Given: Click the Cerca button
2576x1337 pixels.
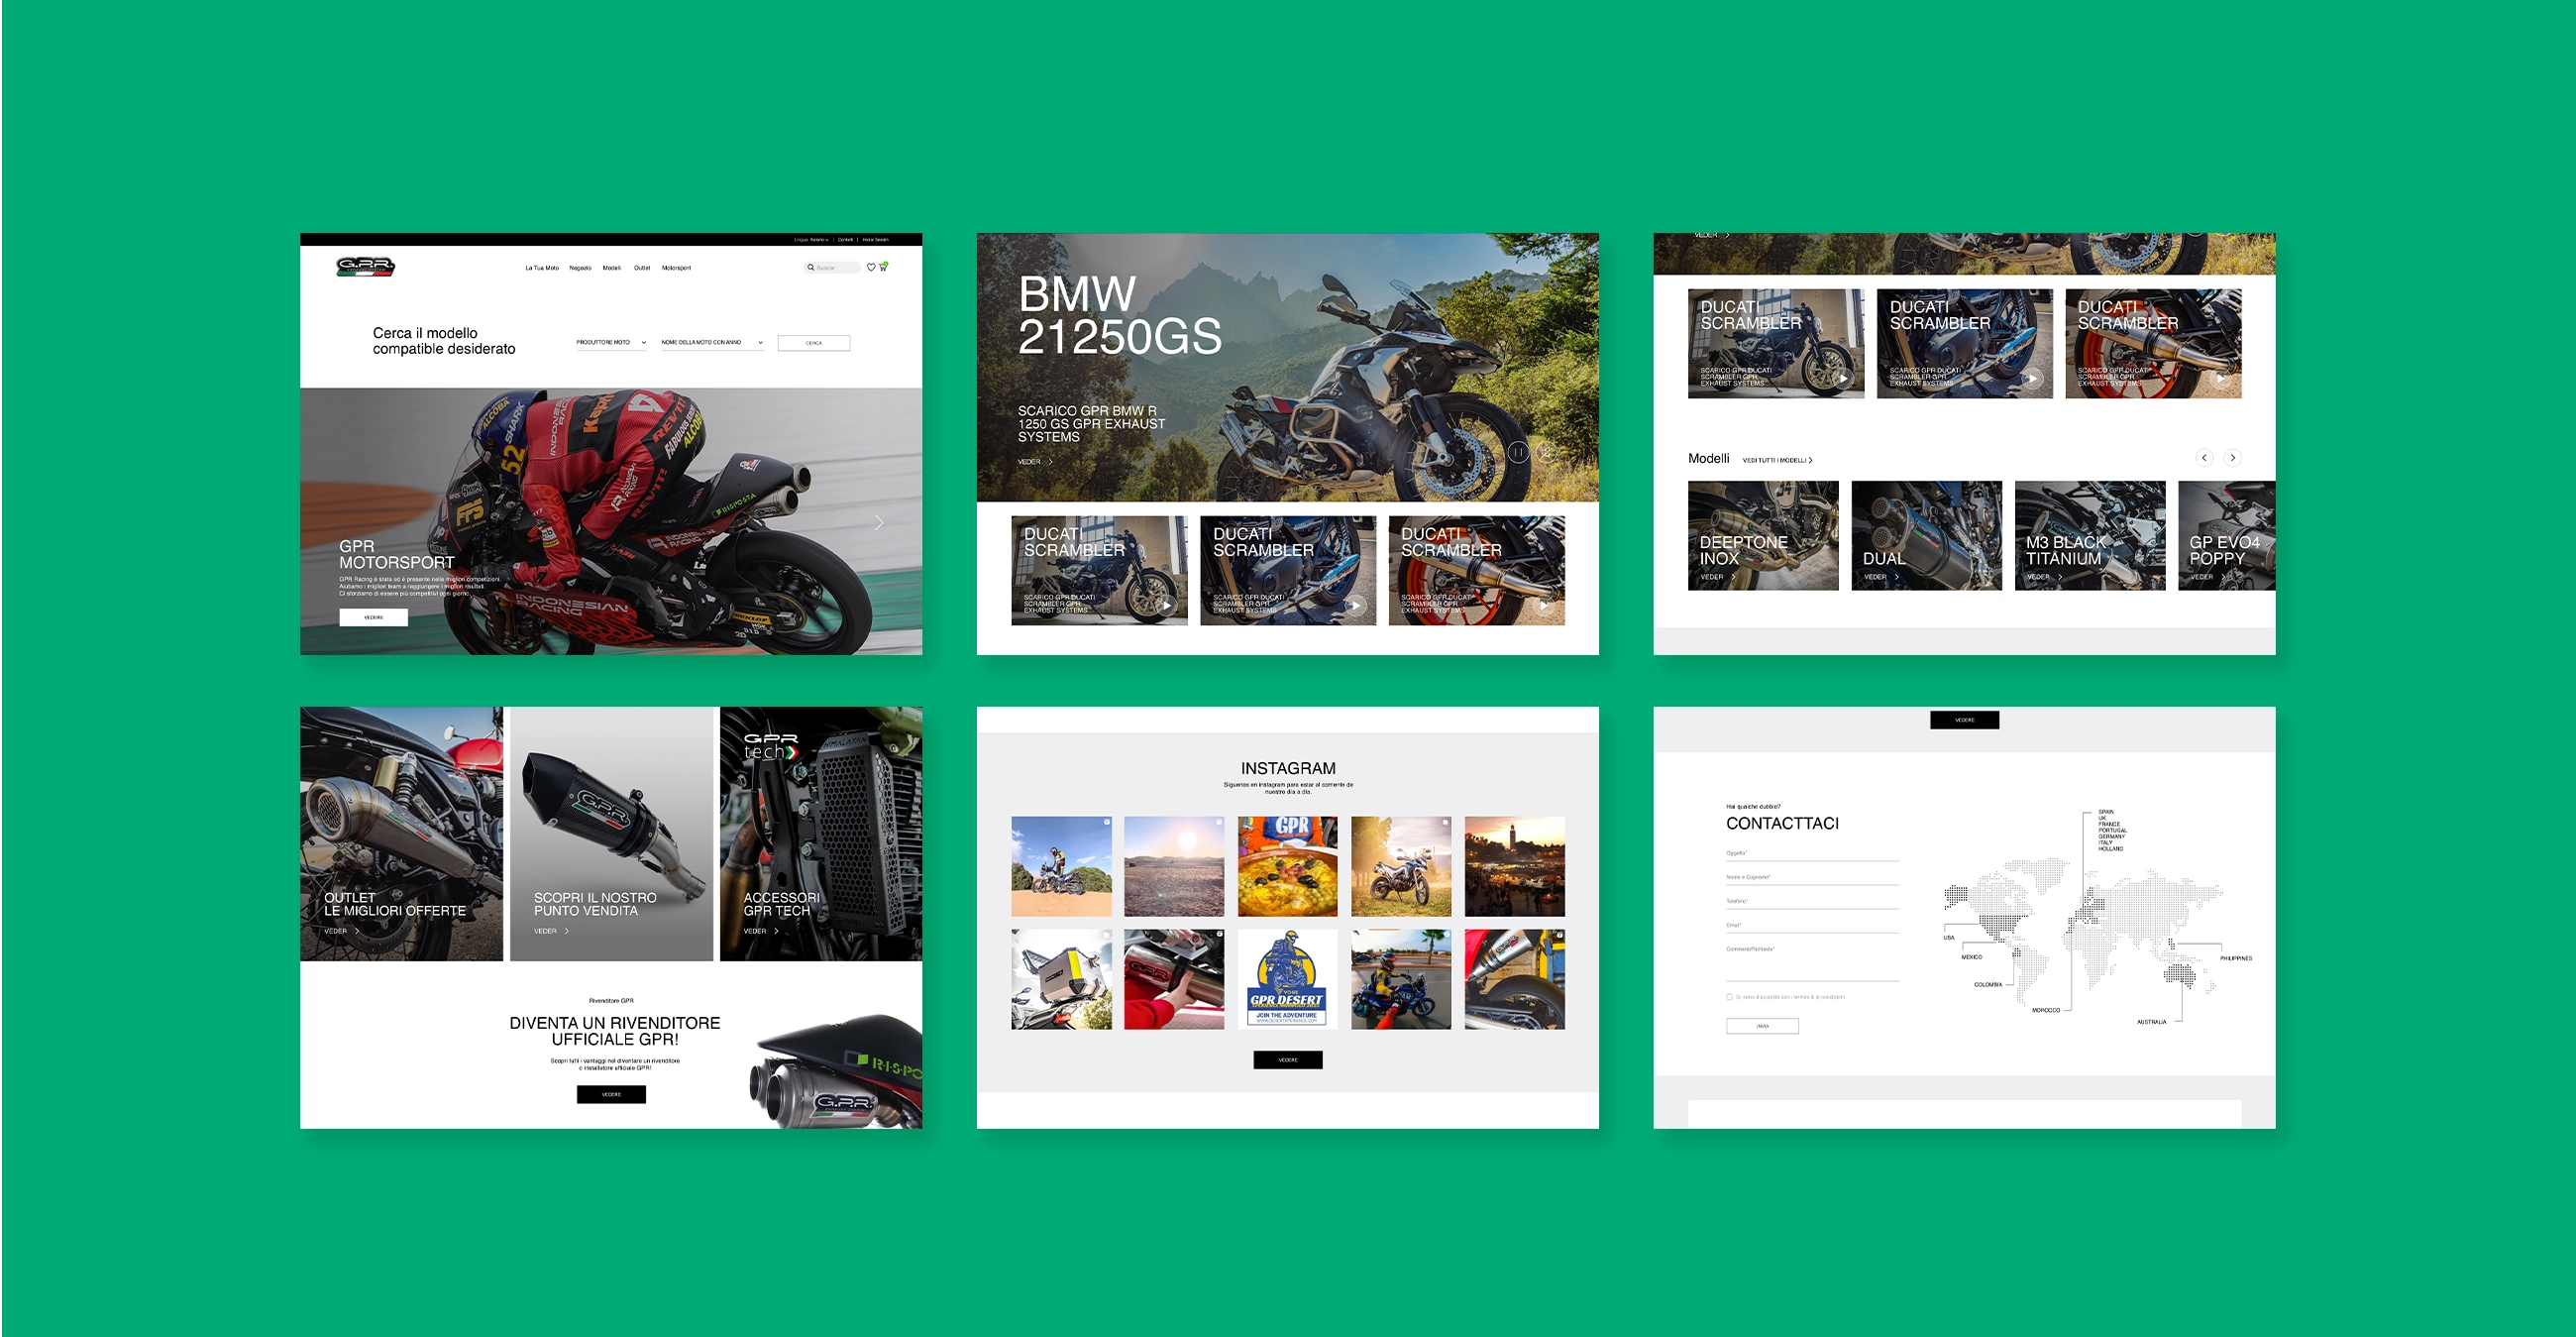Looking at the screenshot, I should pos(814,343).
